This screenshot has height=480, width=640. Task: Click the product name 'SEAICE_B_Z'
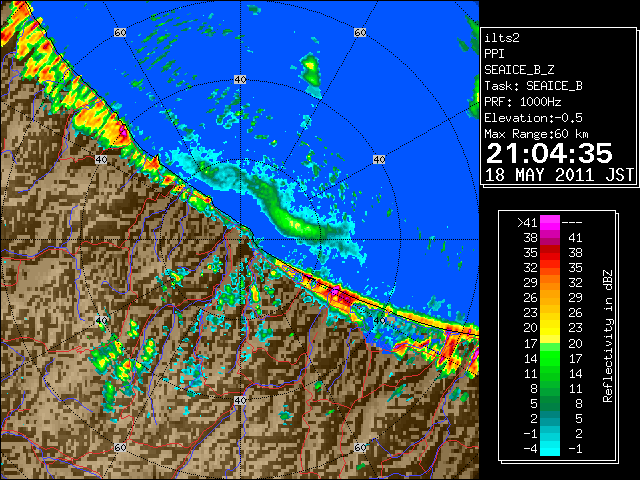point(519,70)
